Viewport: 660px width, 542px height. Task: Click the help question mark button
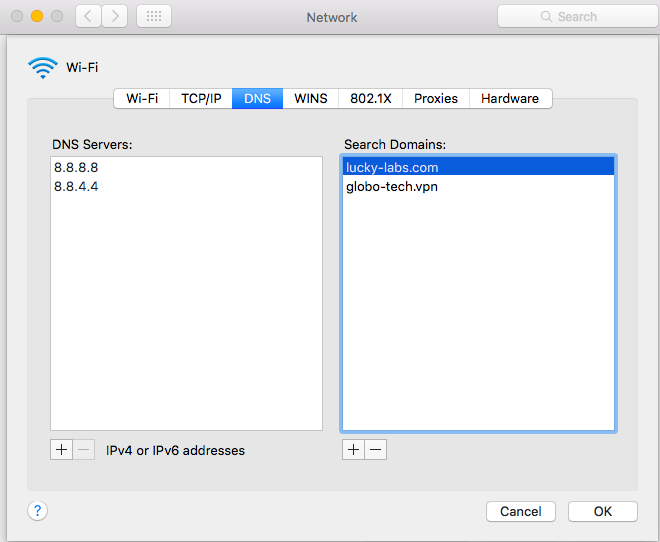(37, 511)
